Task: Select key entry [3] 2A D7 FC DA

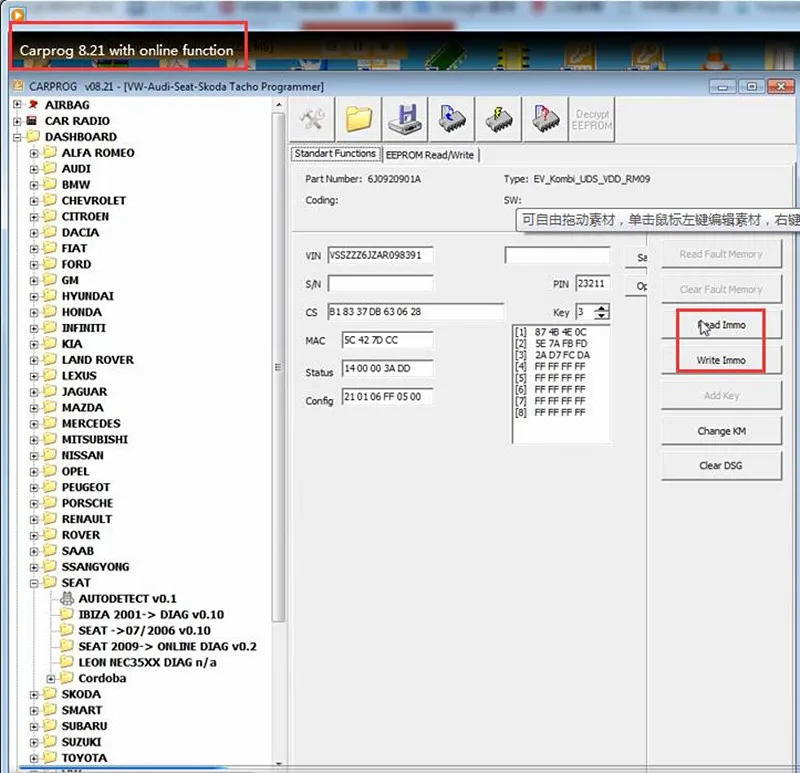Action: tap(552, 355)
